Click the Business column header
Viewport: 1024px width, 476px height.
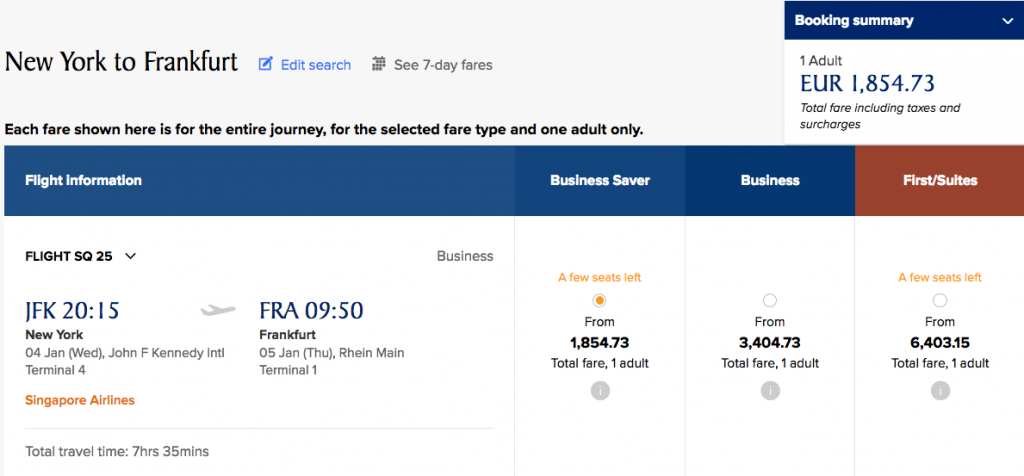(770, 181)
